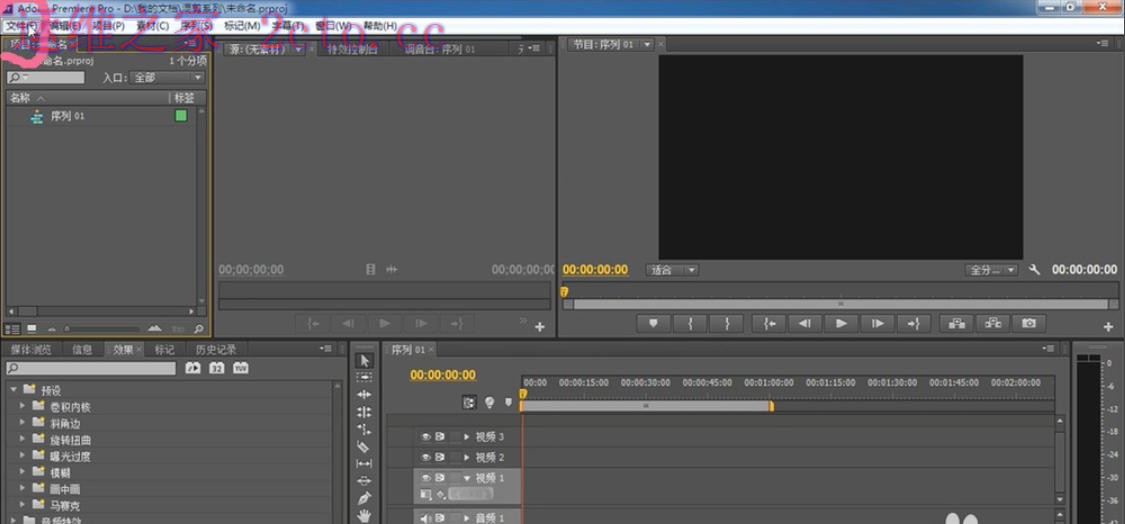Viewport: 1125px width, 524px height.
Task: Open Program monitor wrench settings
Action: [1034, 270]
